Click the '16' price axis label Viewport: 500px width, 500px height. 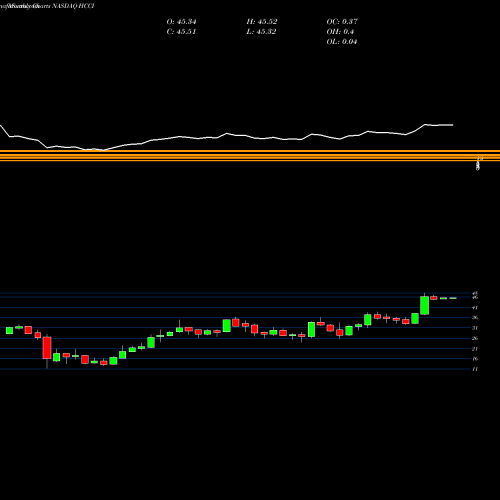click(x=475, y=359)
